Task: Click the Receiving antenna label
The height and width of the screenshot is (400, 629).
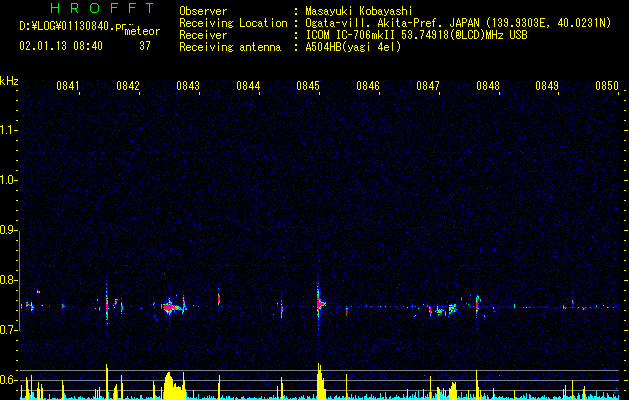Action: [x=230, y=47]
